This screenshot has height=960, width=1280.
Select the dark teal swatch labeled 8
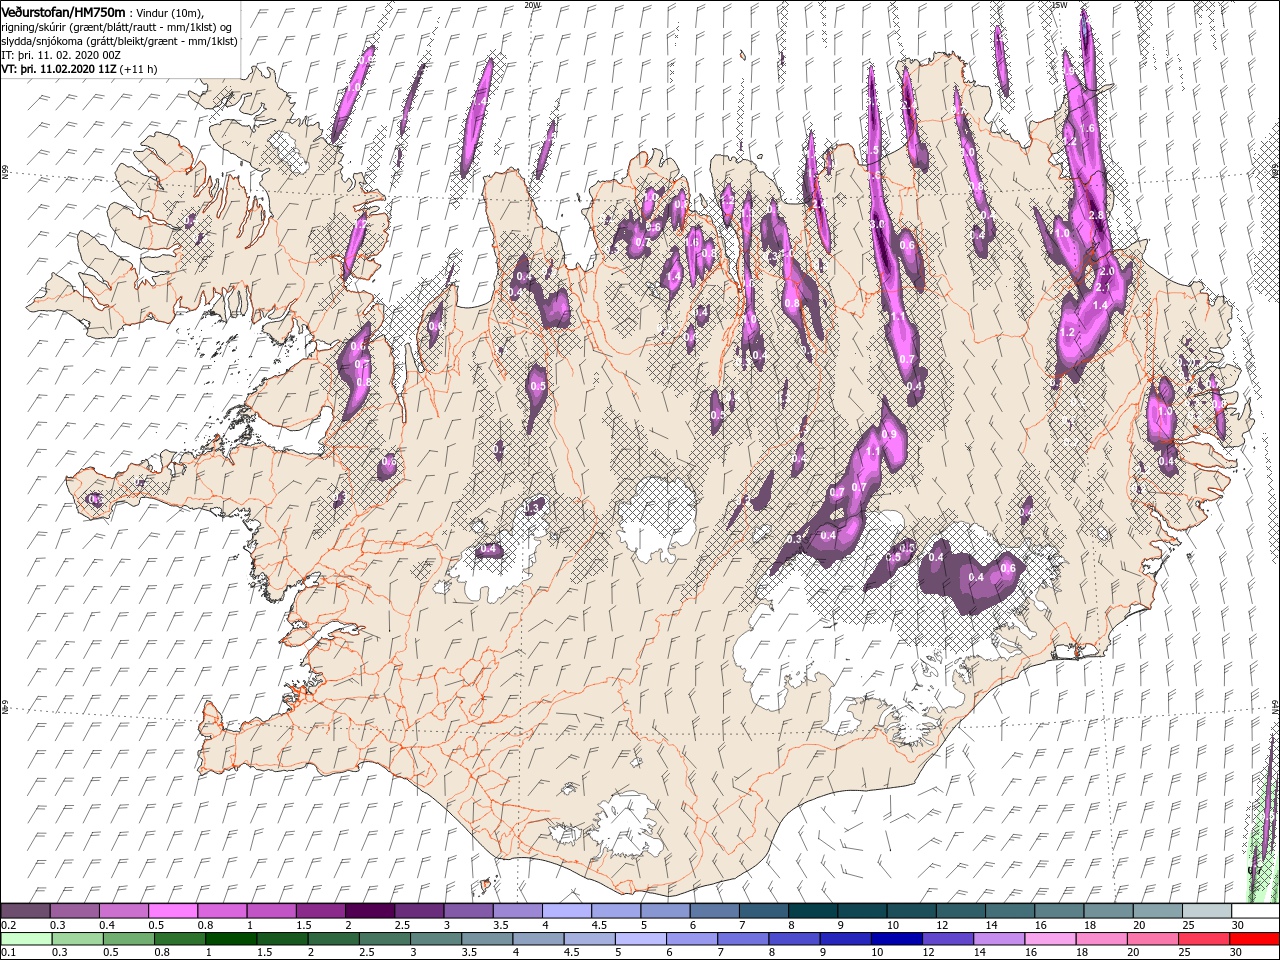(x=811, y=911)
